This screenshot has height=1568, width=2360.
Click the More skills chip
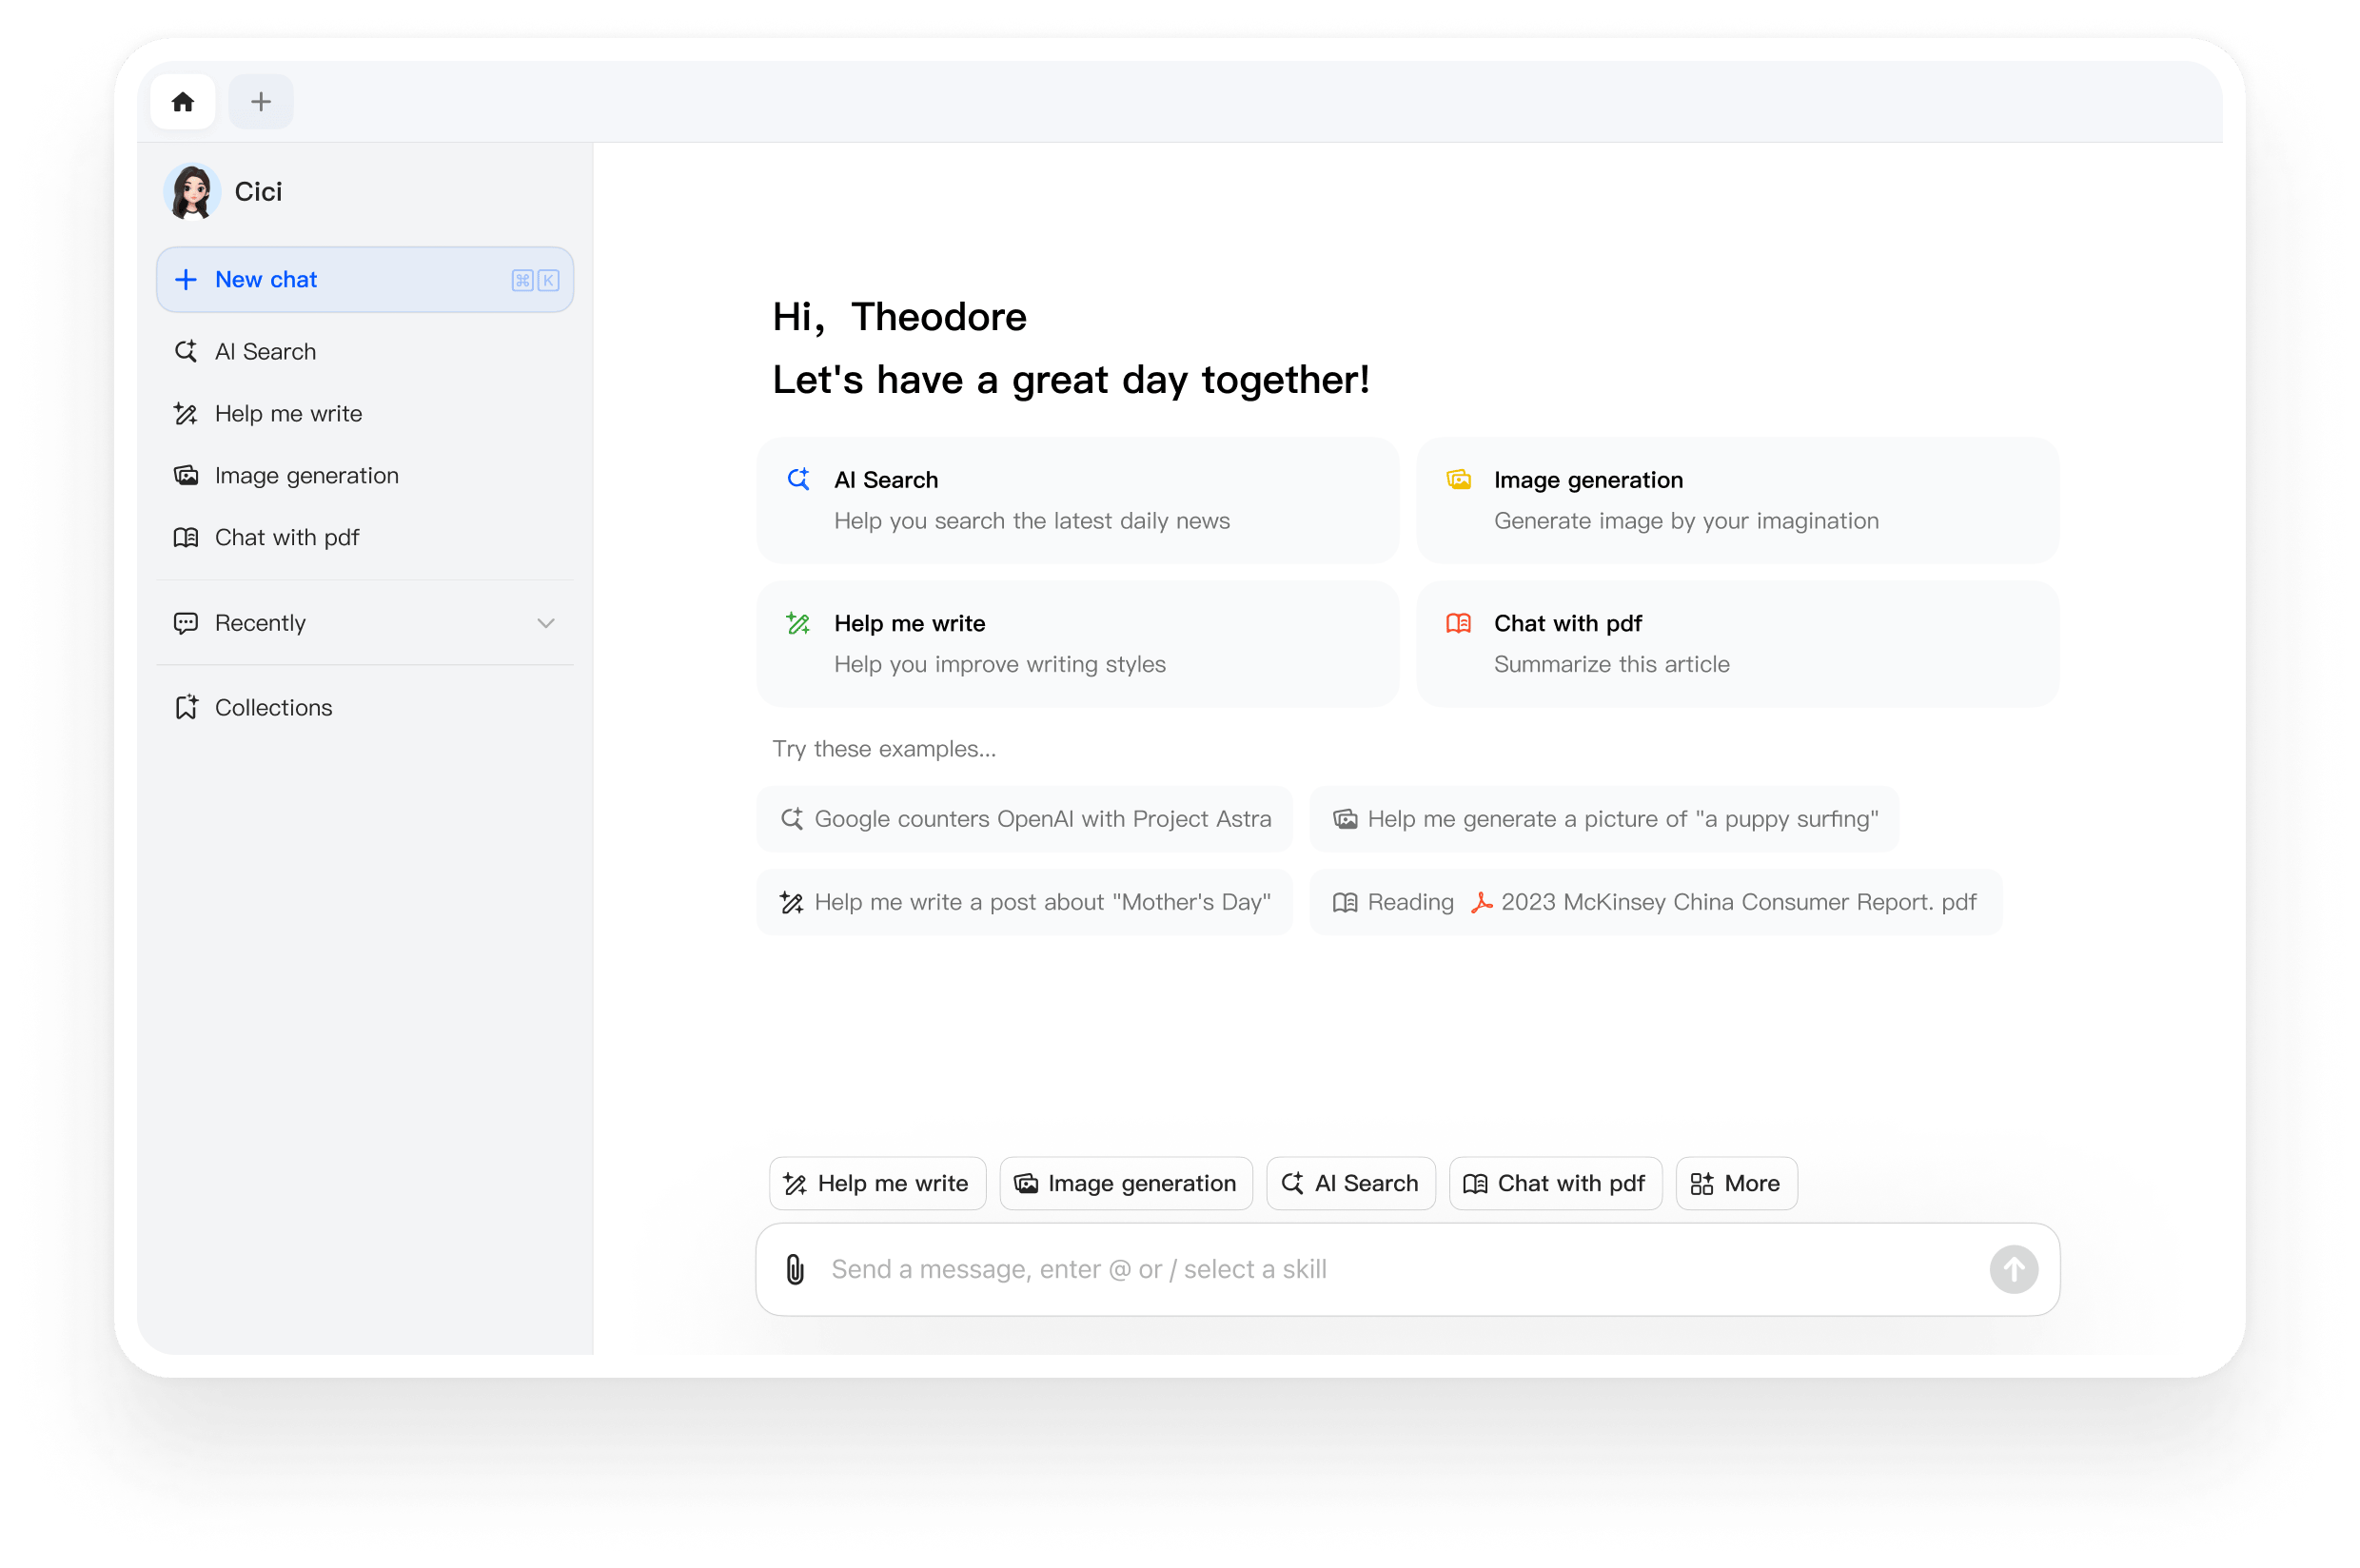click(1736, 1184)
